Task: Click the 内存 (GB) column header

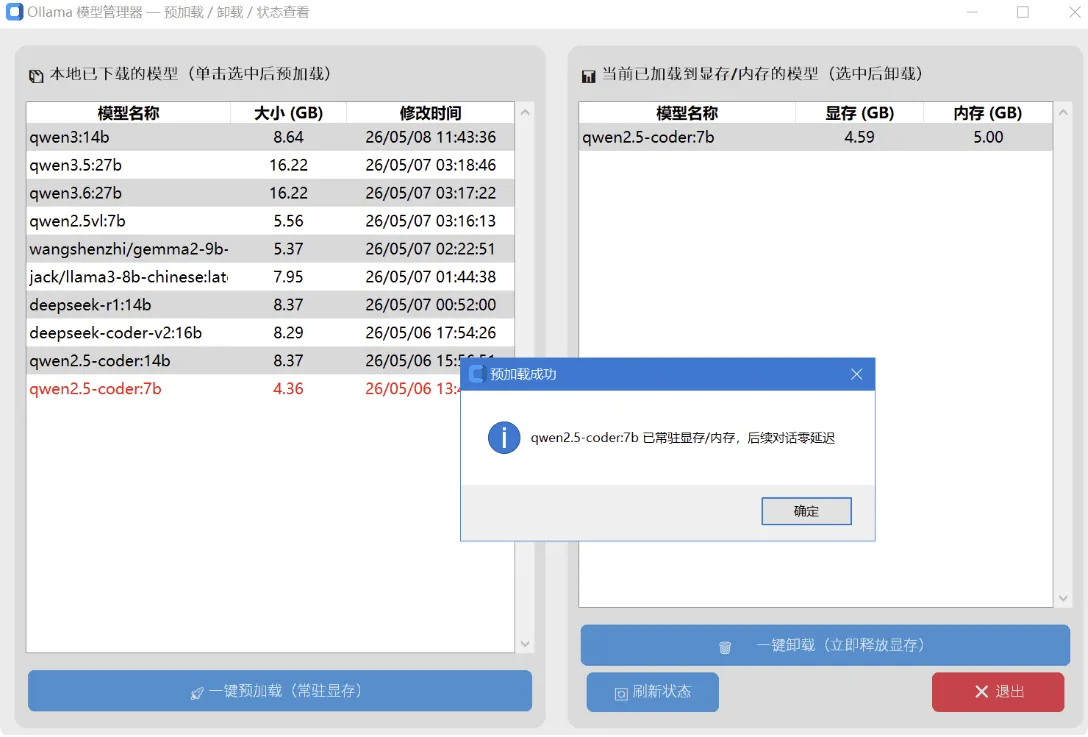Action: point(987,113)
